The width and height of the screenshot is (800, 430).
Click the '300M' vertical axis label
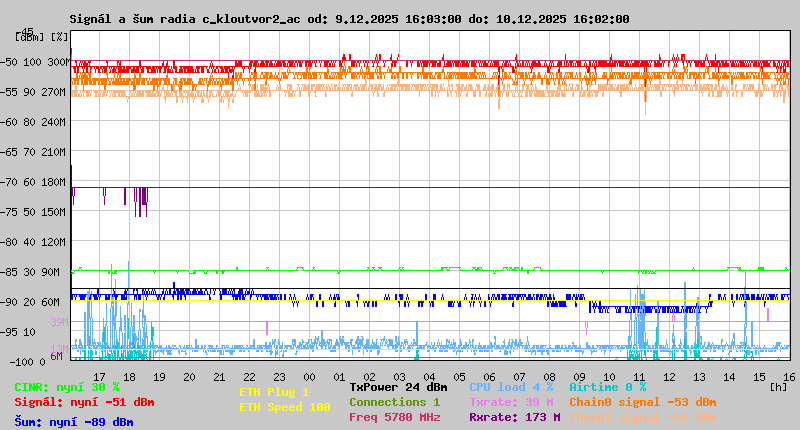[58, 62]
